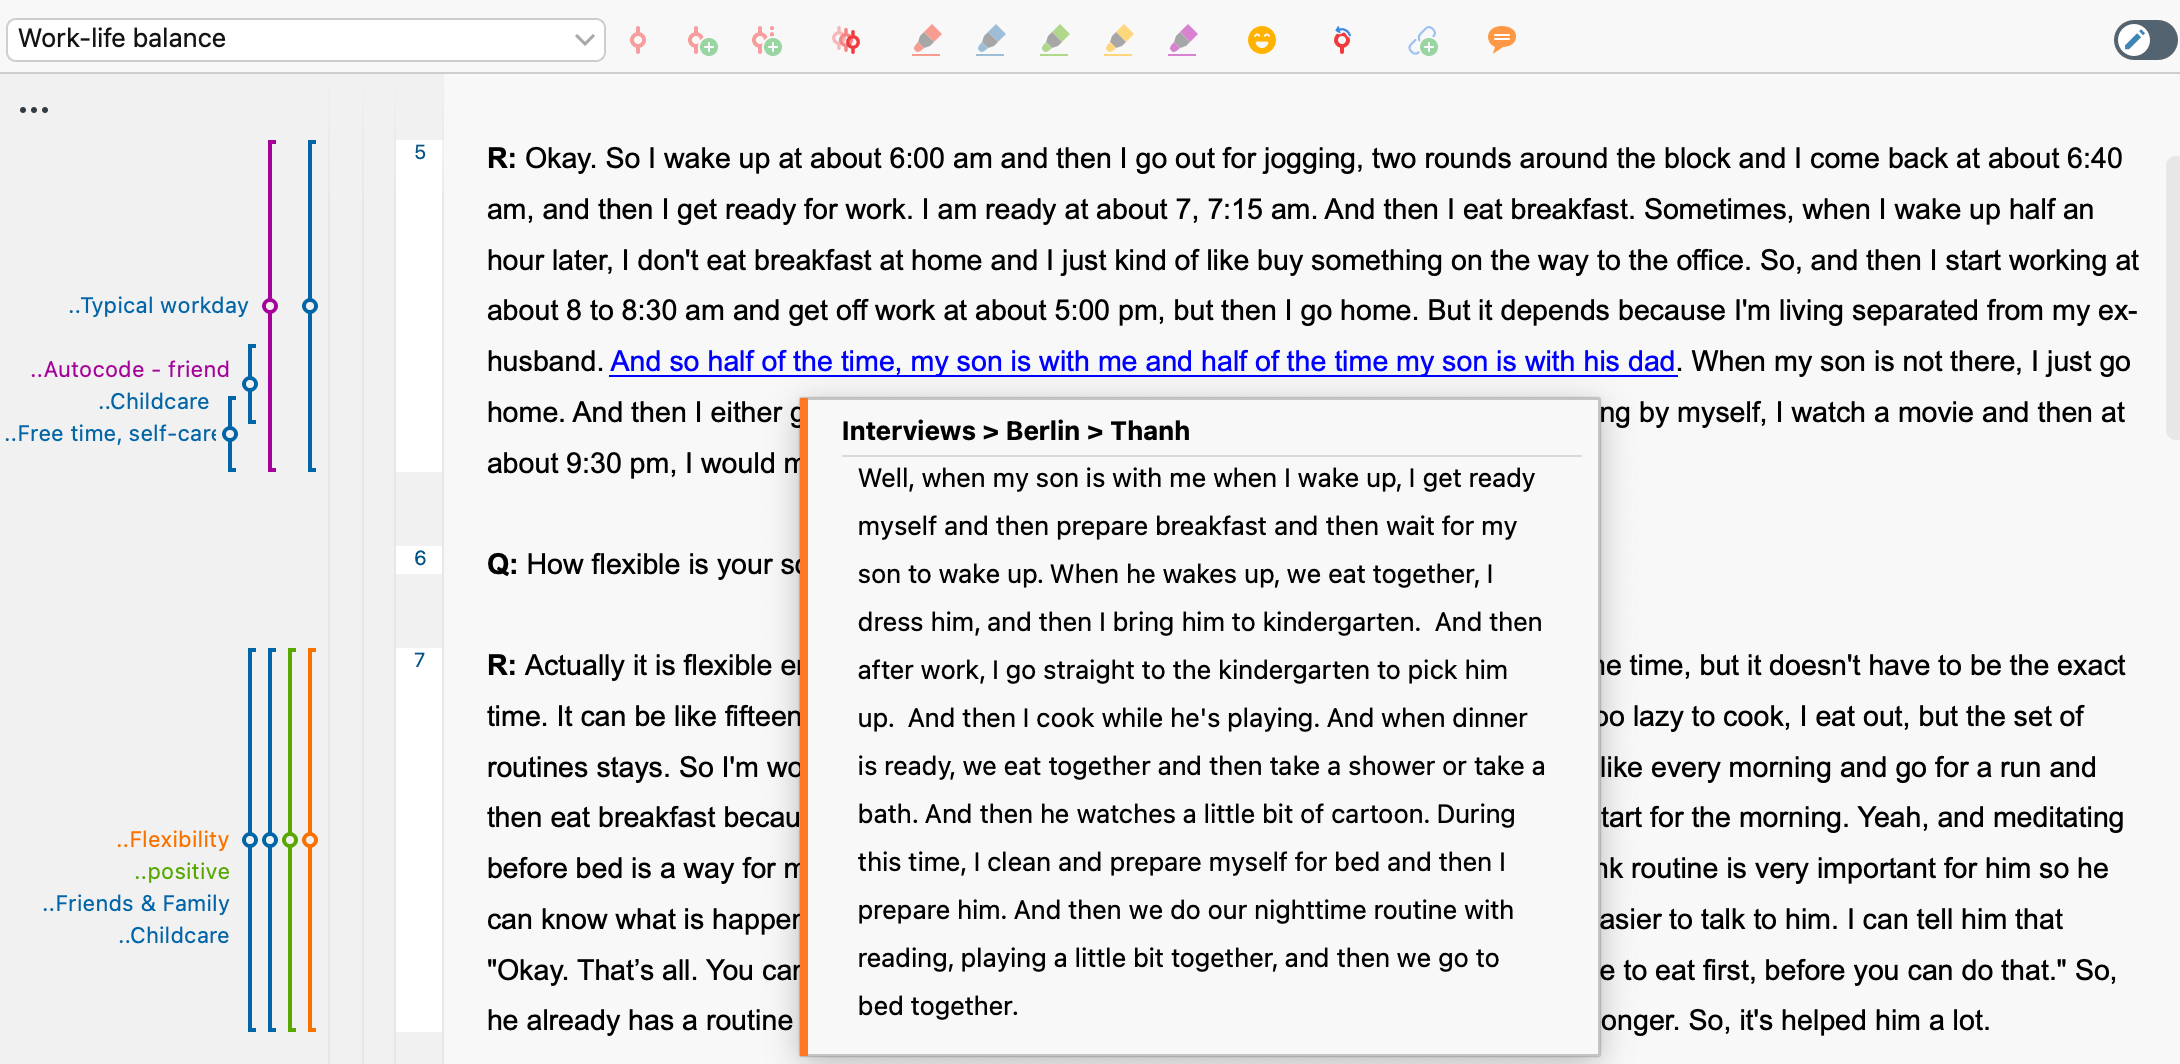Click orange memo comment icon

click(x=1501, y=40)
